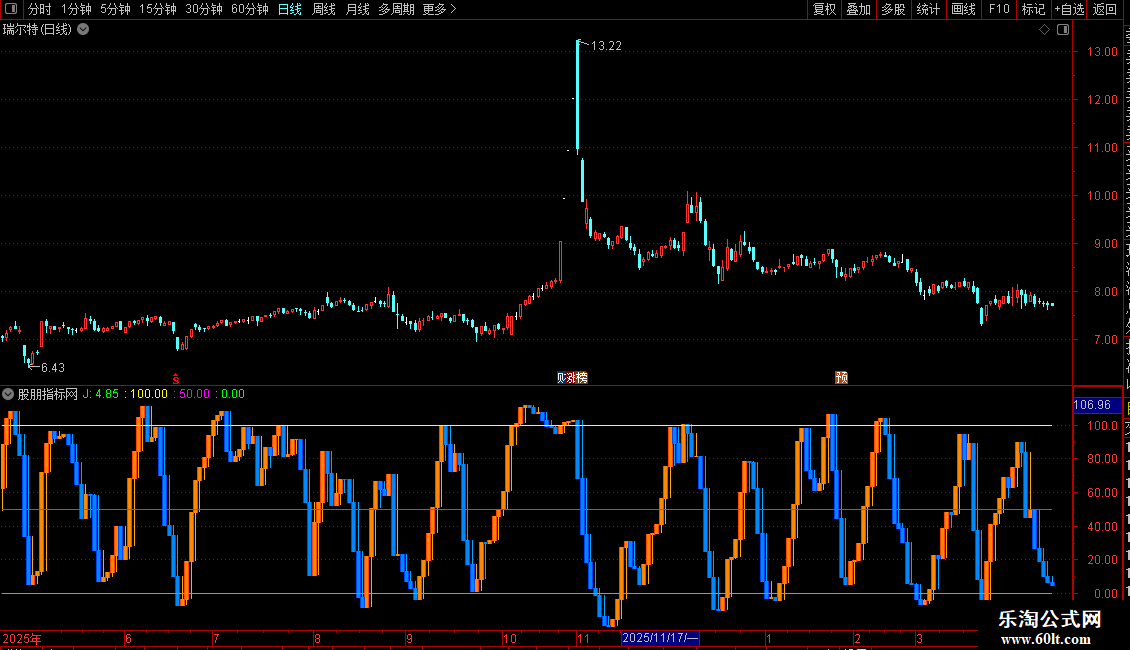Select the 30分钟 period
This screenshot has height=650, width=1130.
[204, 9]
